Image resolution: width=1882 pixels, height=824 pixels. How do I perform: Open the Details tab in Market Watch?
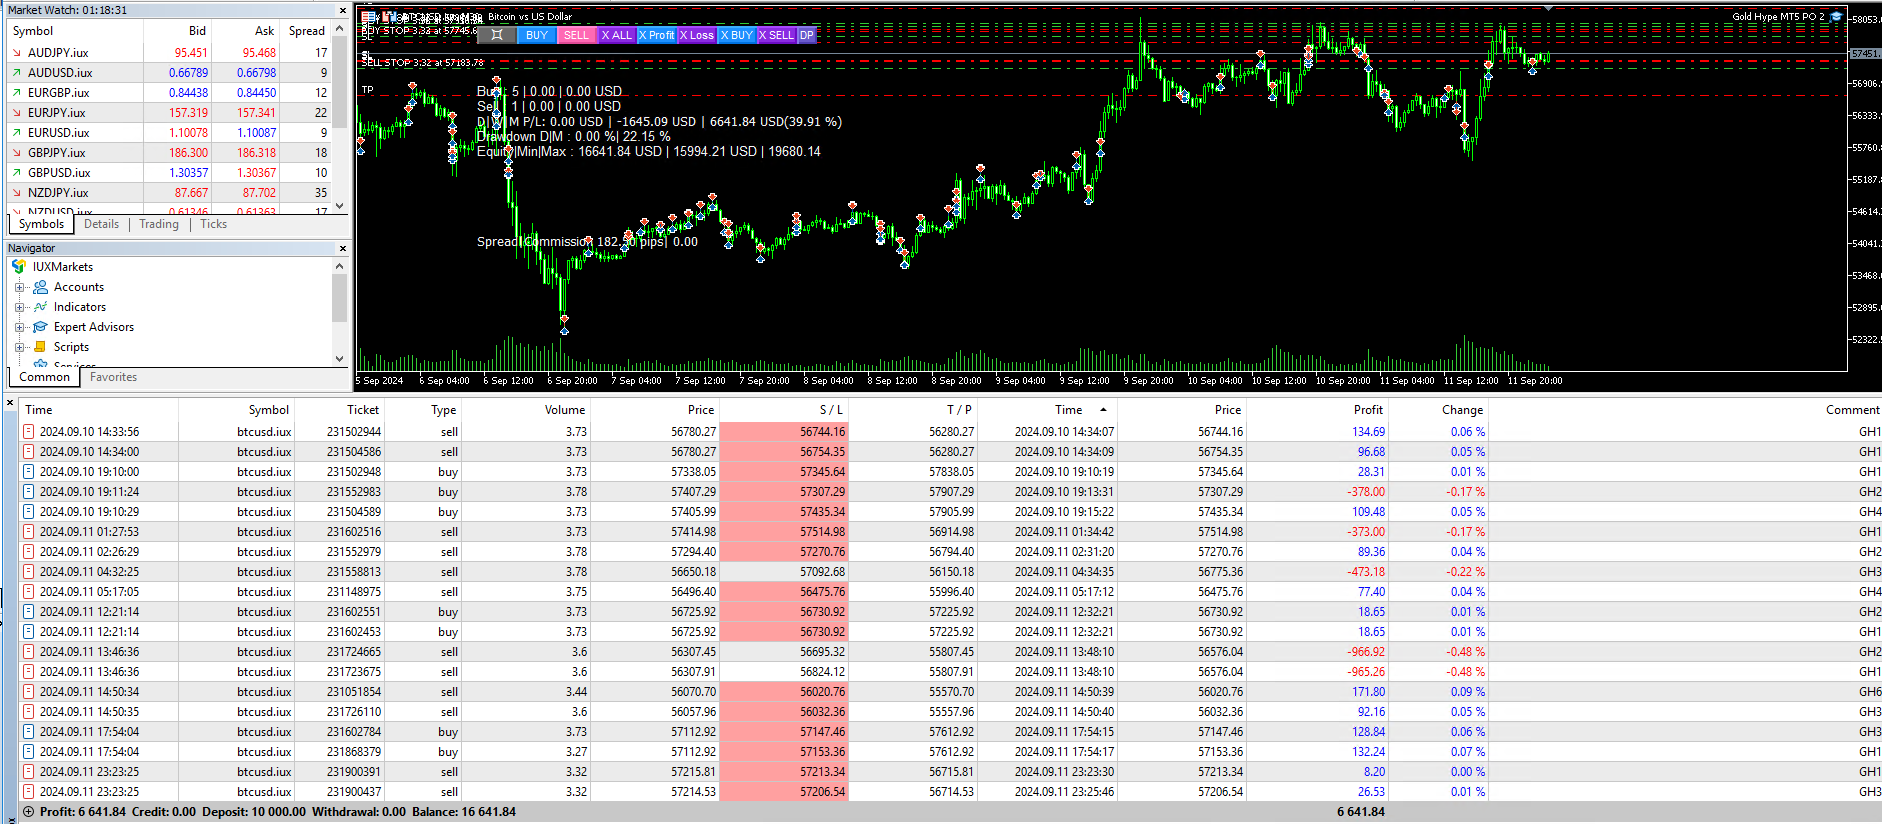coord(101,225)
